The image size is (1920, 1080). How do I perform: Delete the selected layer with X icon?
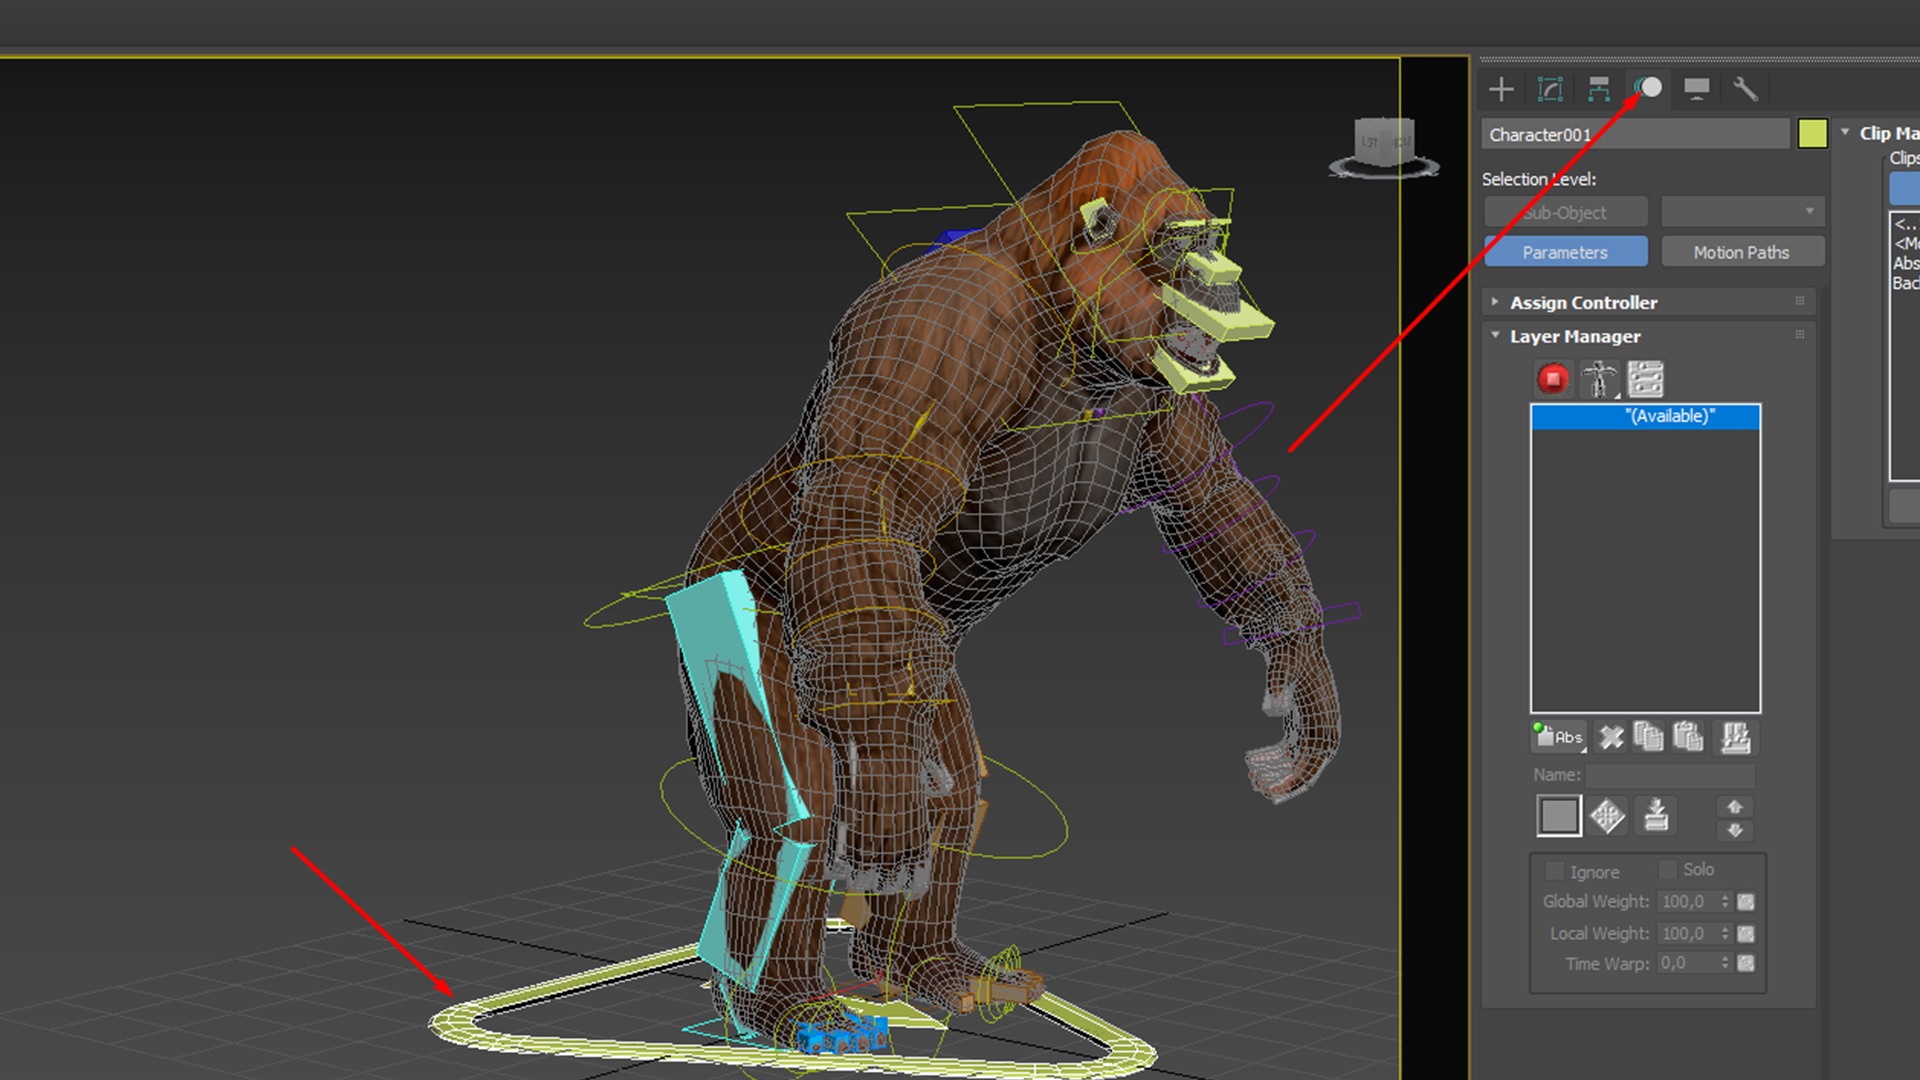[x=1610, y=737]
